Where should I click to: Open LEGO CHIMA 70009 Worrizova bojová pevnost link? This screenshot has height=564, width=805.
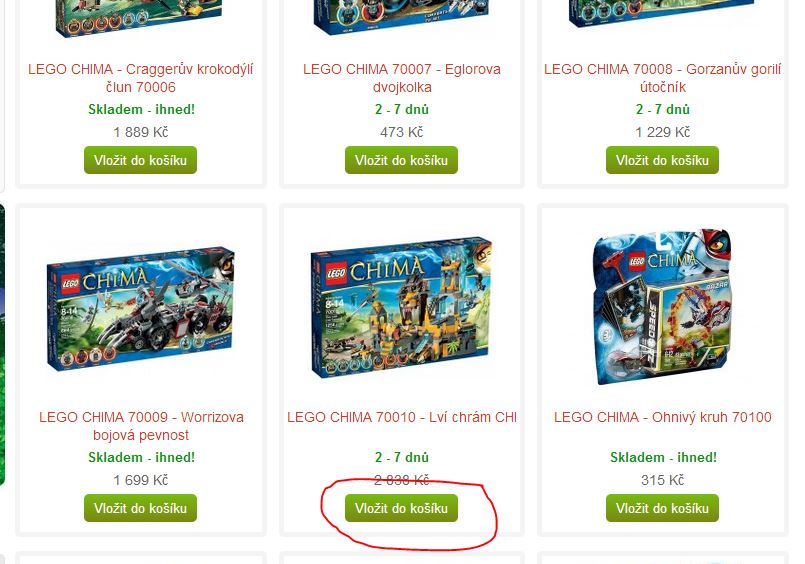[141, 426]
